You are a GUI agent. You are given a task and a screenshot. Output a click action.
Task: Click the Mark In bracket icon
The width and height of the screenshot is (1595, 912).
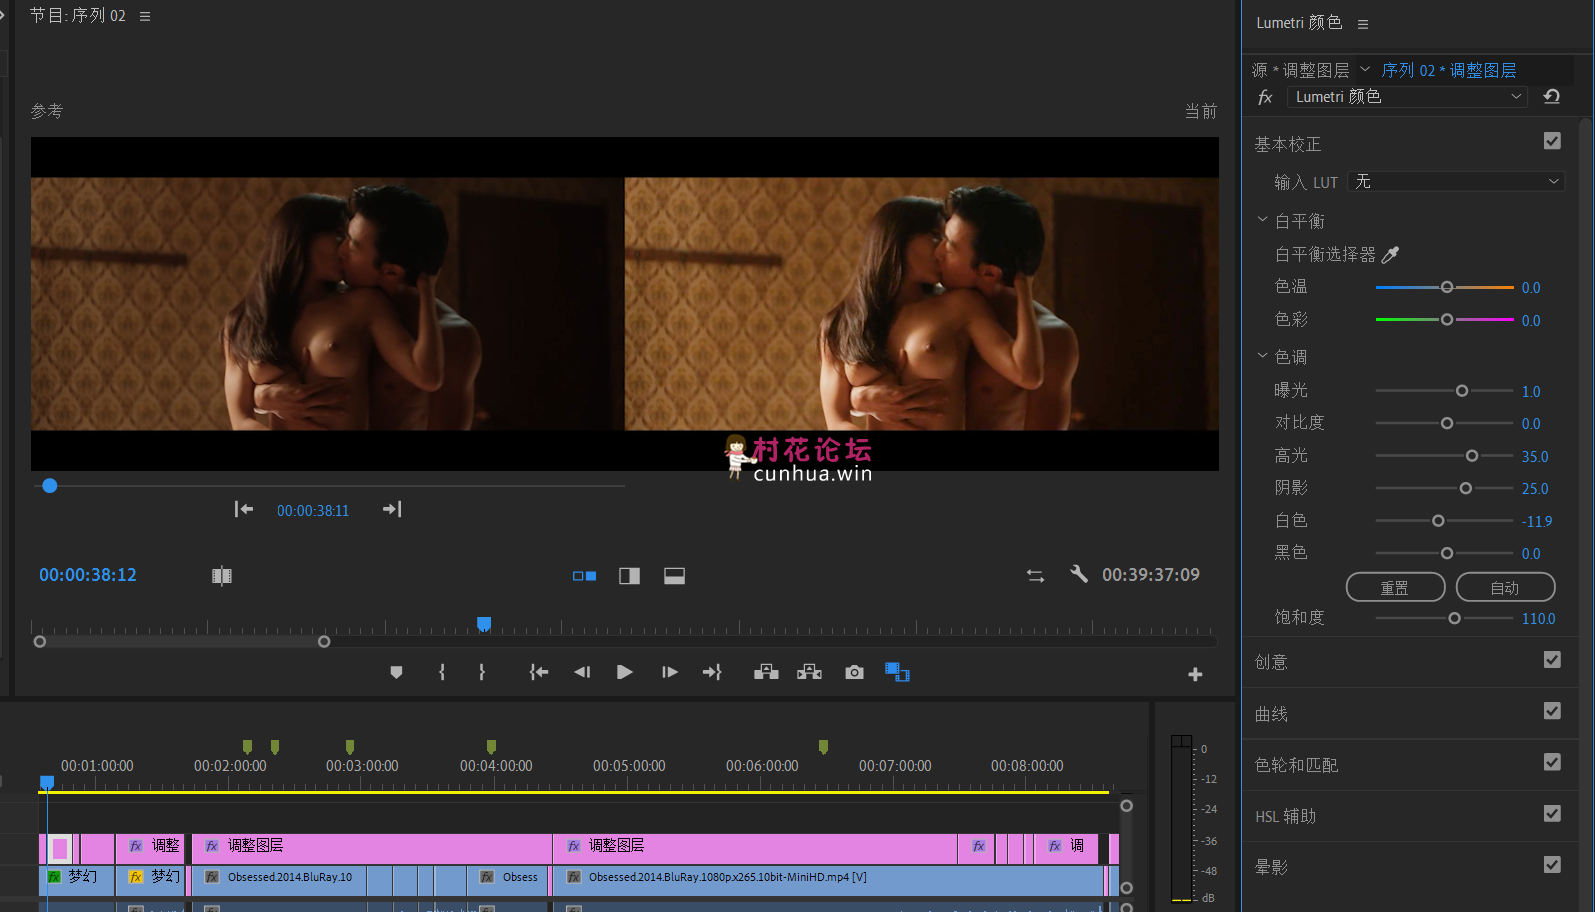442,673
